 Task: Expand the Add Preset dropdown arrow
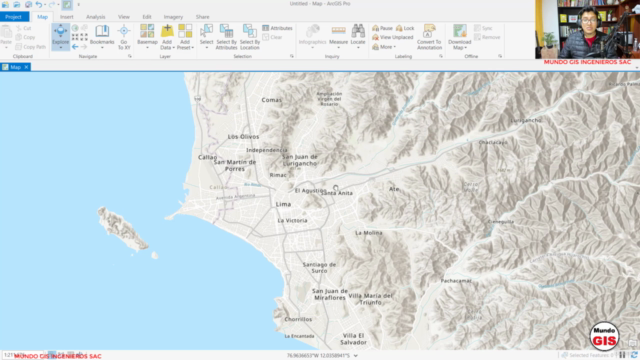193,48
